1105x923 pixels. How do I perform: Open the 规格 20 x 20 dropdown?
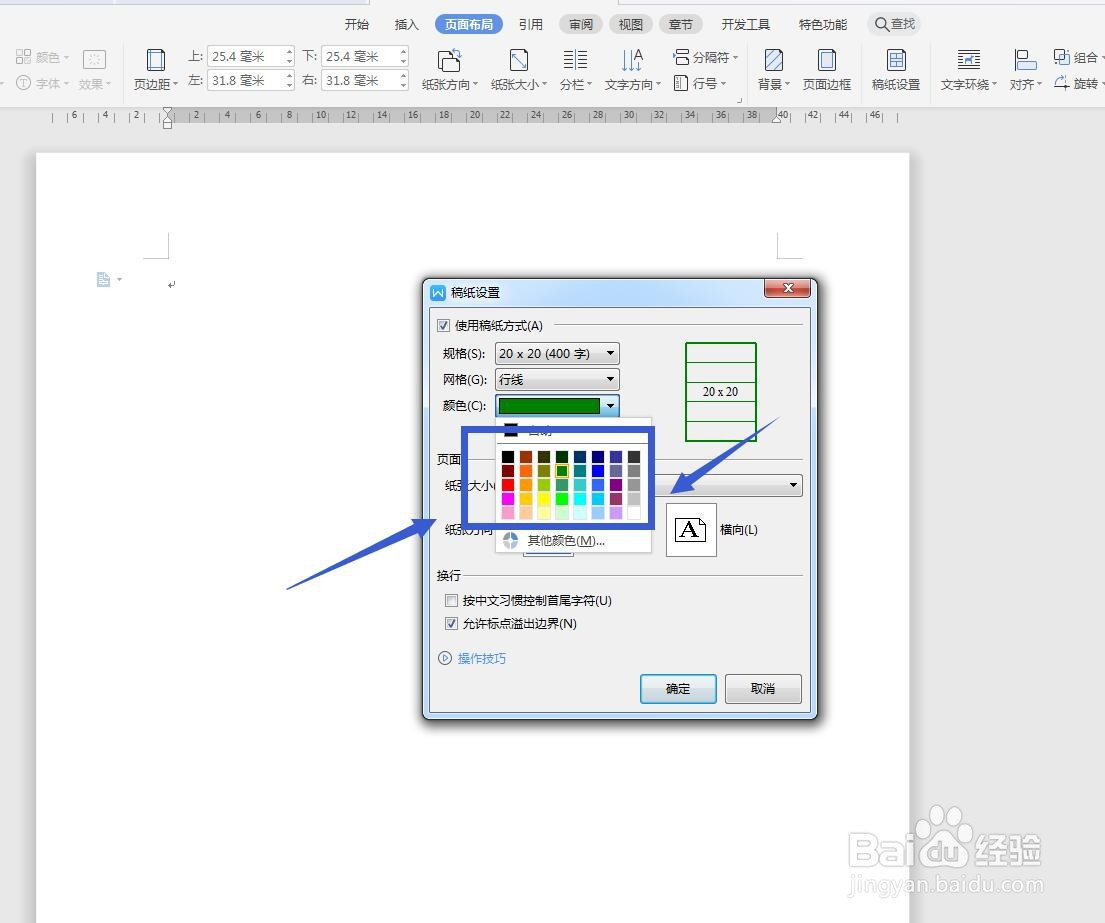click(x=557, y=354)
